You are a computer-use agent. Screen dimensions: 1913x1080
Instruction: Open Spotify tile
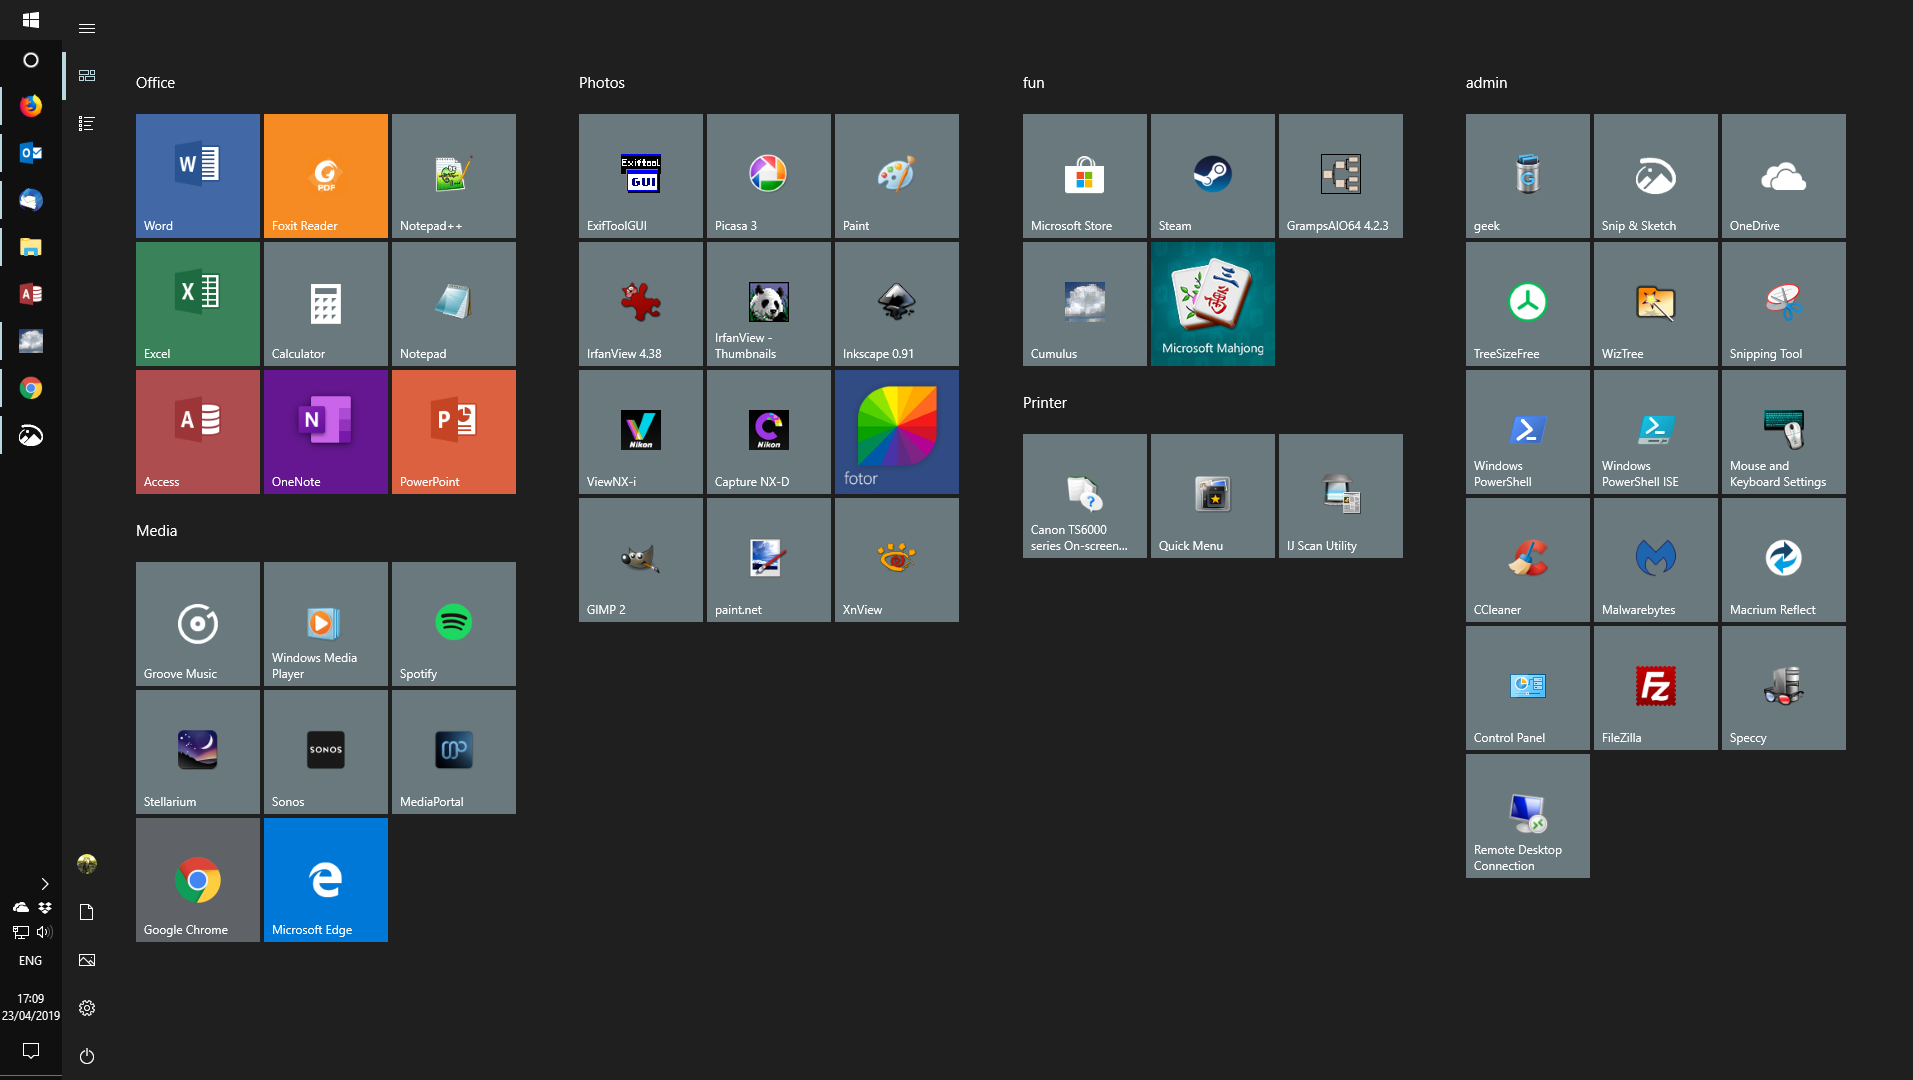tap(454, 624)
